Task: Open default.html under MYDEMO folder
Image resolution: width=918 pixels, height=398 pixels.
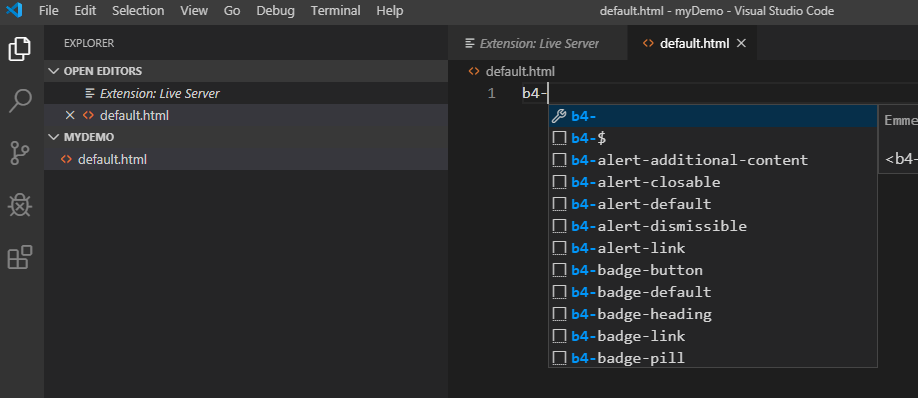Action: 246,159
